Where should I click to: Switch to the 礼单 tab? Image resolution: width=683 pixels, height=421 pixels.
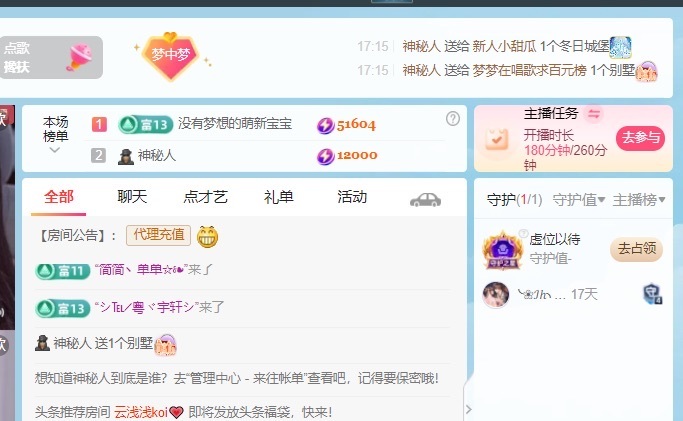(x=278, y=197)
